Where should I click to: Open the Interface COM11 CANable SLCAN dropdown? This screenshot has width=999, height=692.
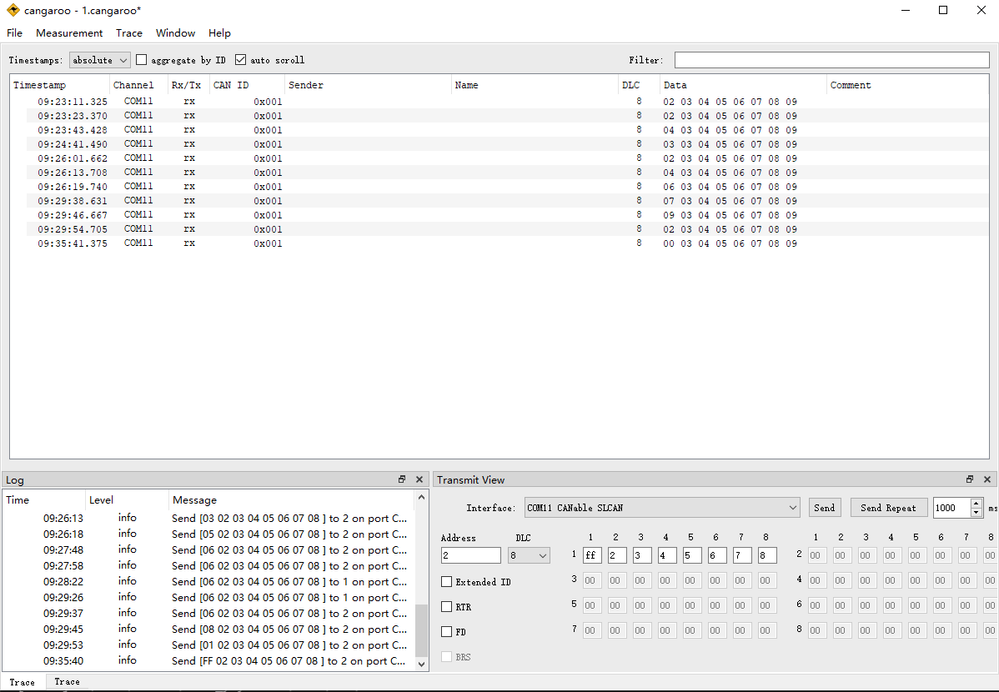click(662, 508)
